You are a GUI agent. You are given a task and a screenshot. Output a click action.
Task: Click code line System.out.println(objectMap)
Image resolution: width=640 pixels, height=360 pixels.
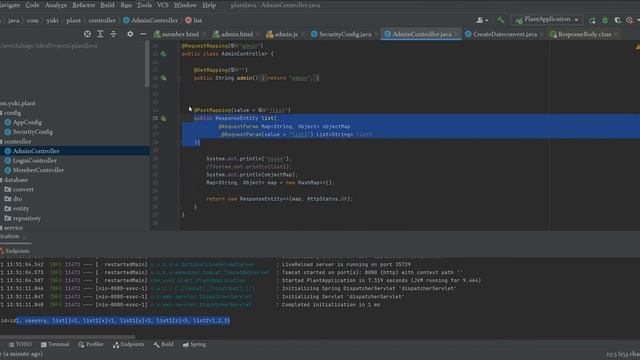click(252, 175)
